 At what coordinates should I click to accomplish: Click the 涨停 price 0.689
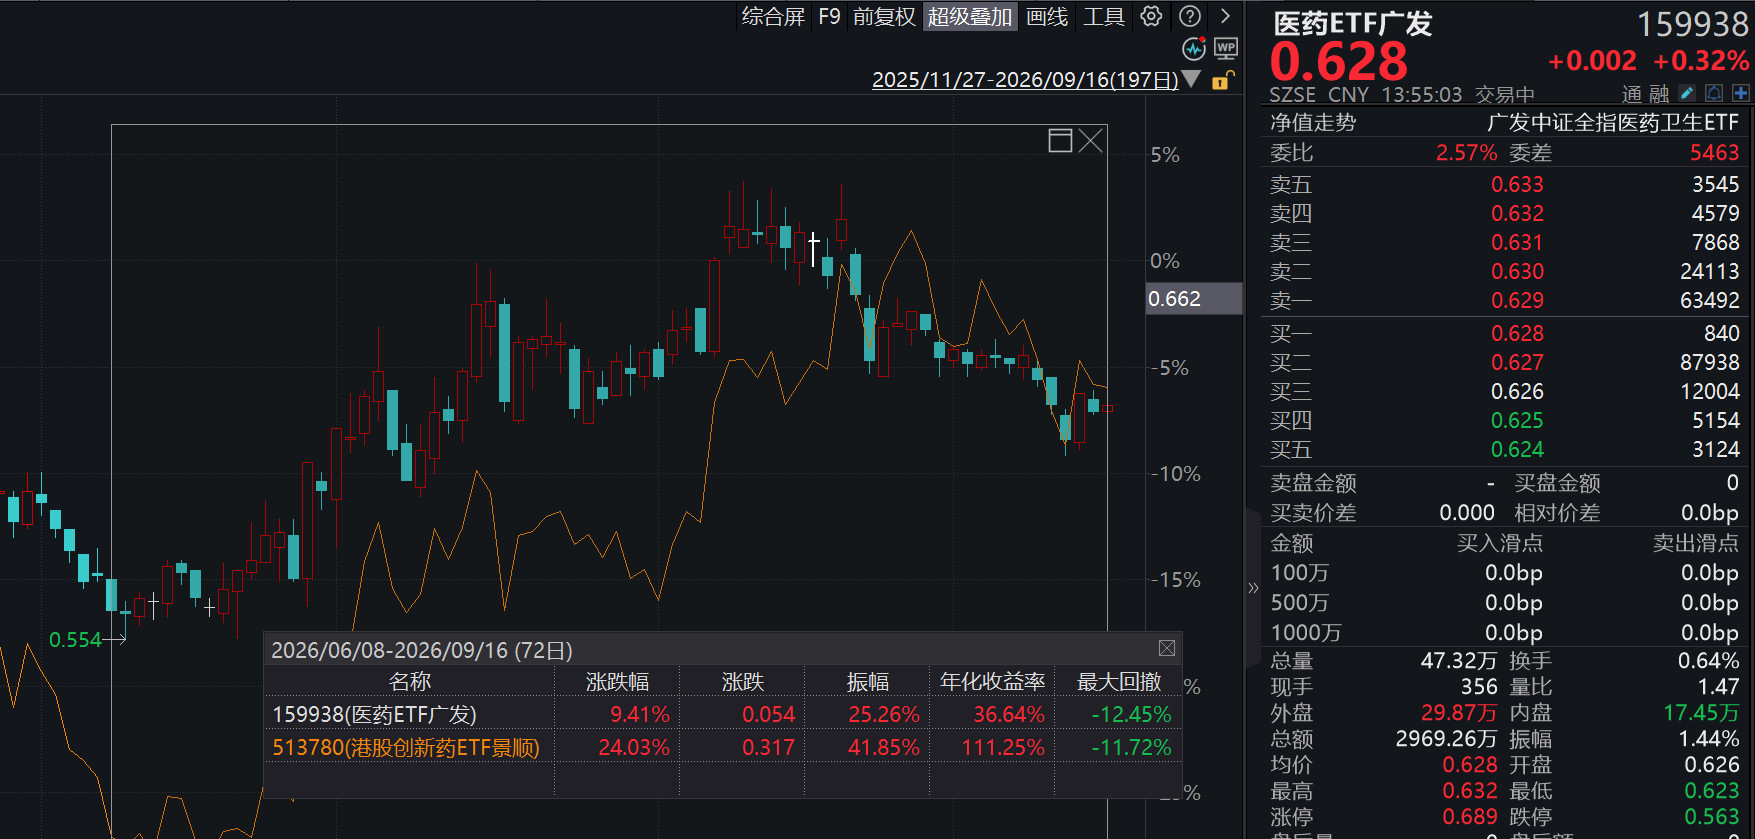click(x=1470, y=816)
